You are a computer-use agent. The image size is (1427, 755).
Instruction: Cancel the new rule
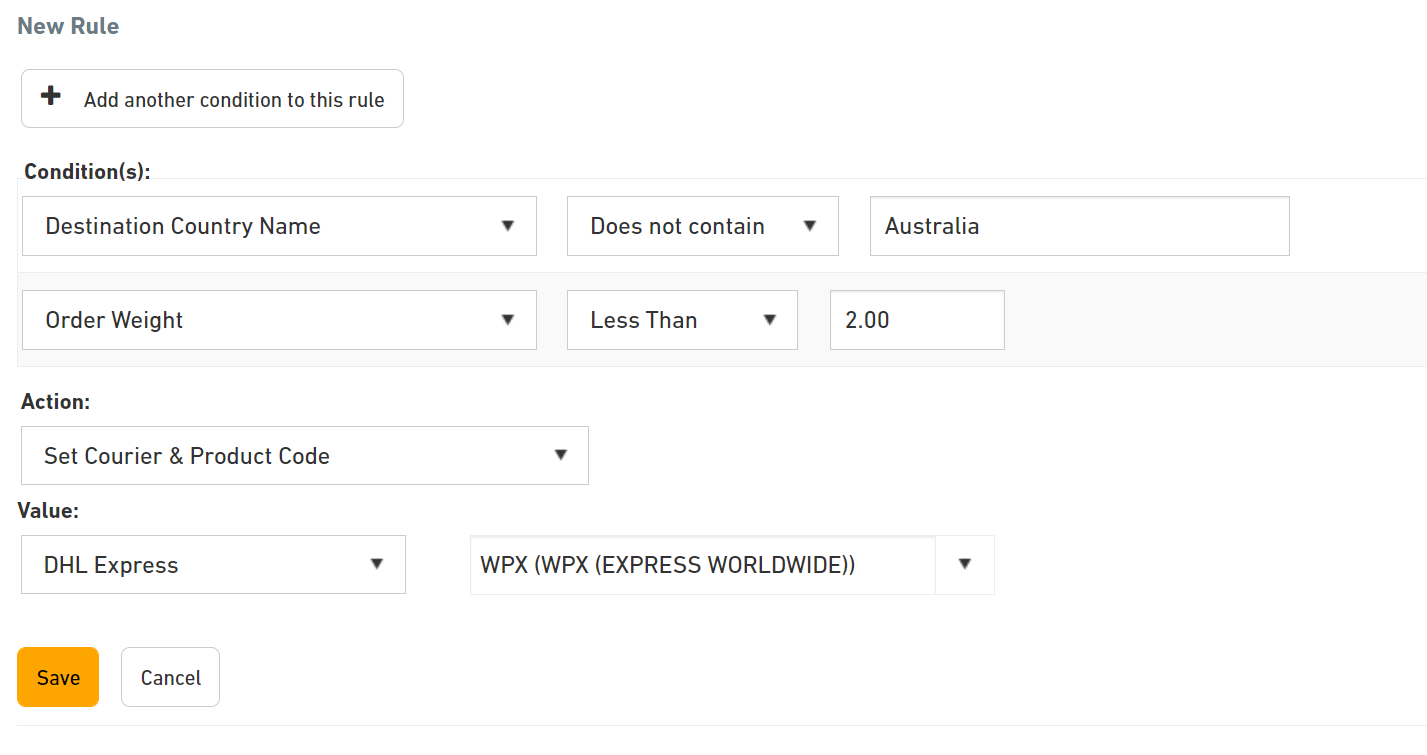(x=170, y=677)
